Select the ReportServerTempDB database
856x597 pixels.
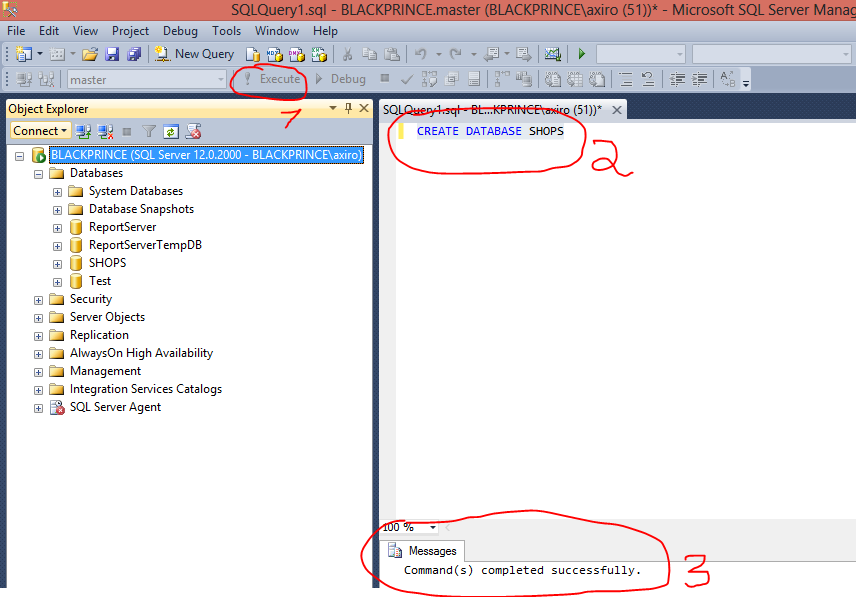tap(145, 245)
